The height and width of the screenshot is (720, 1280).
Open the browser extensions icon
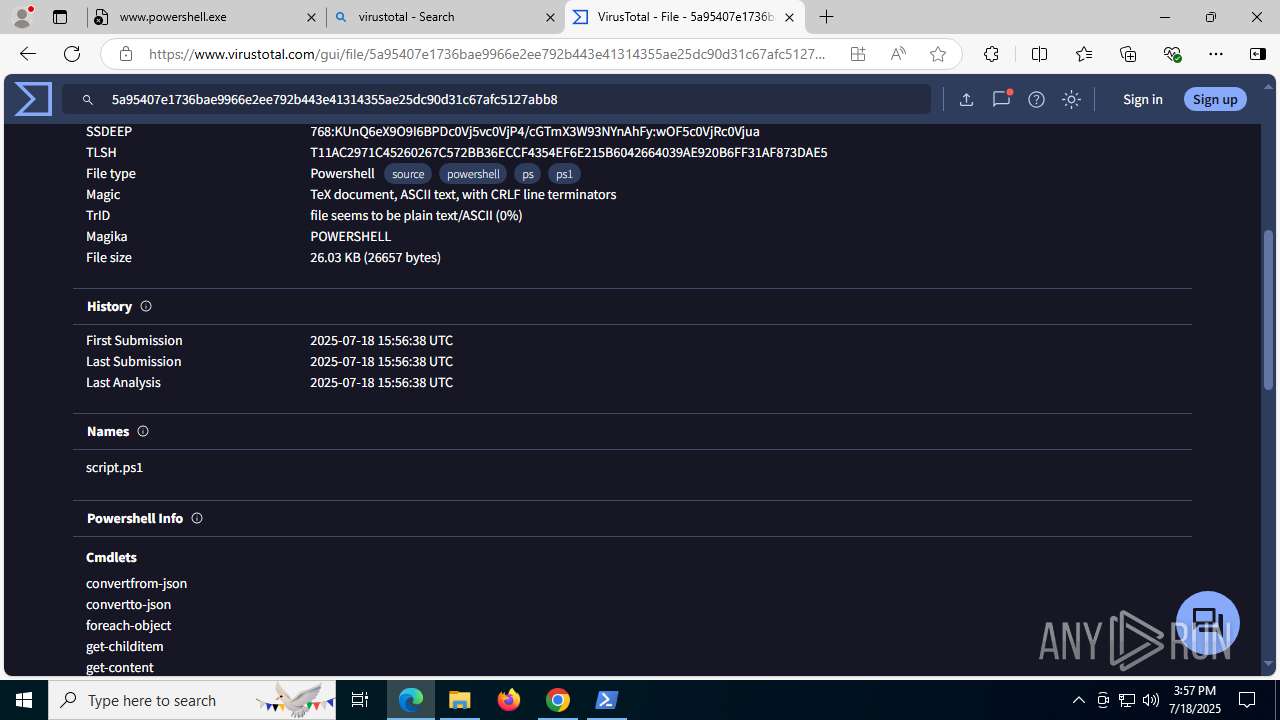[991, 54]
